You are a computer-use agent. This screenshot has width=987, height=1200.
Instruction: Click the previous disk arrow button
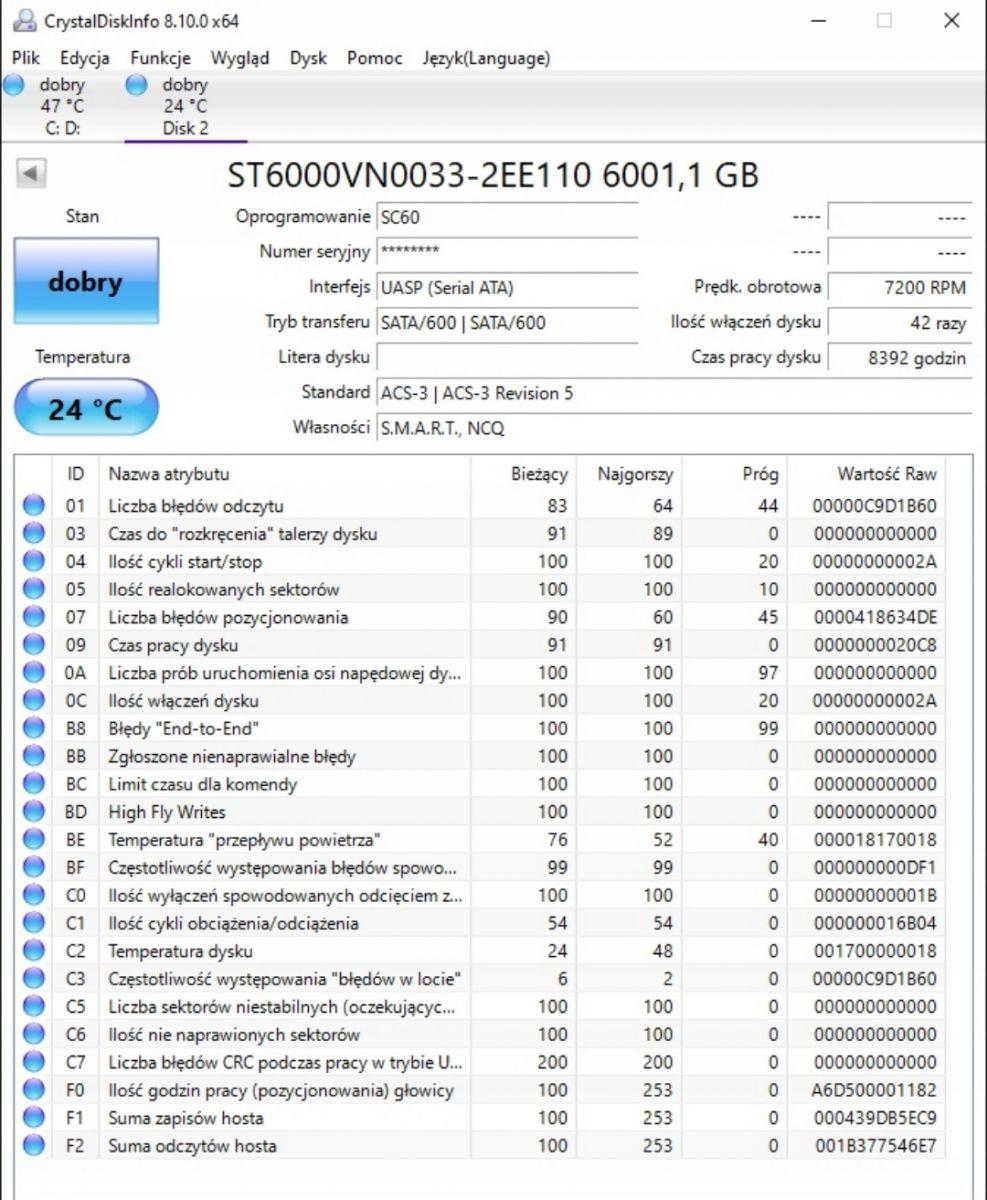(x=31, y=174)
